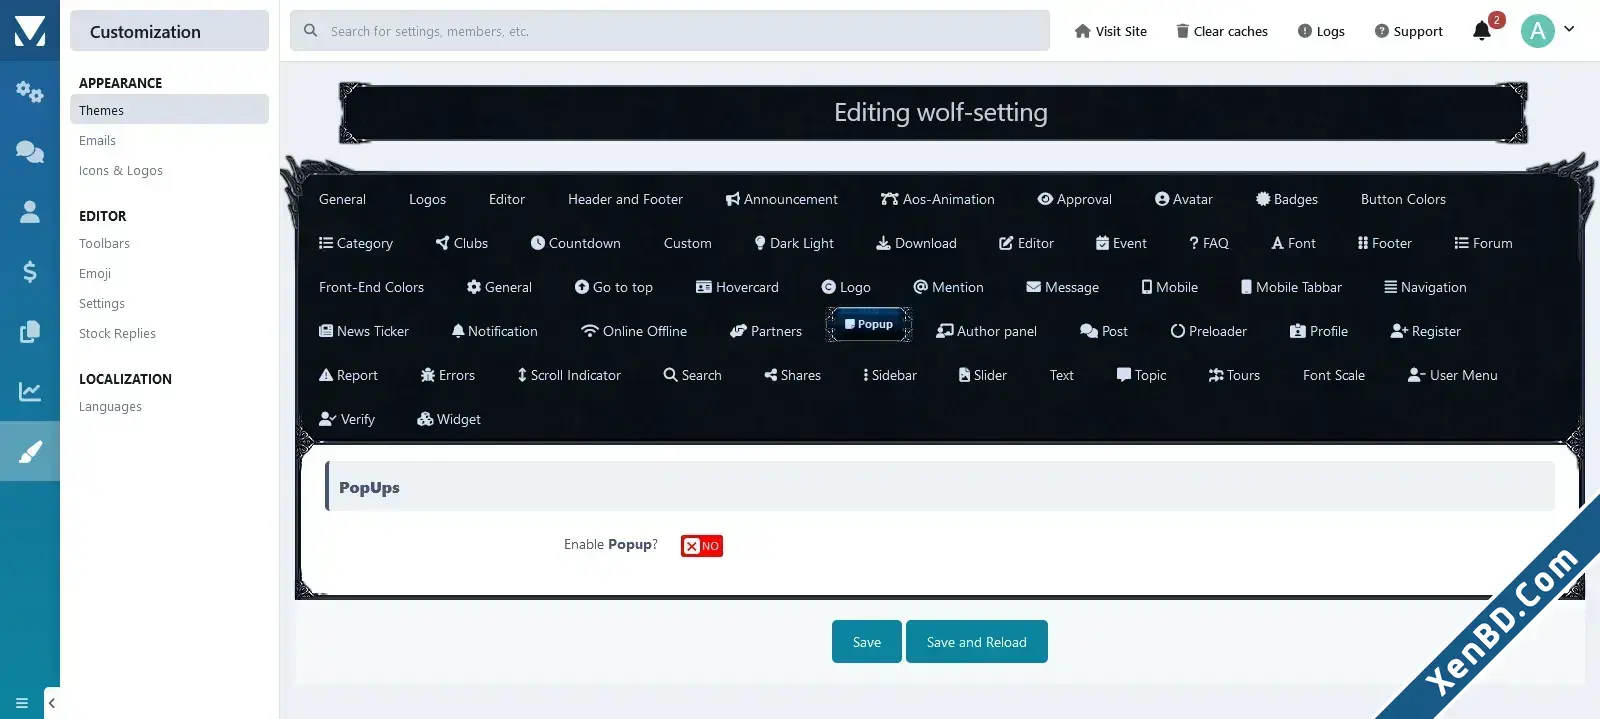This screenshot has width=1600, height=719.
Task: Open the Scroll Indicator tab
Action: coord(569,375)
